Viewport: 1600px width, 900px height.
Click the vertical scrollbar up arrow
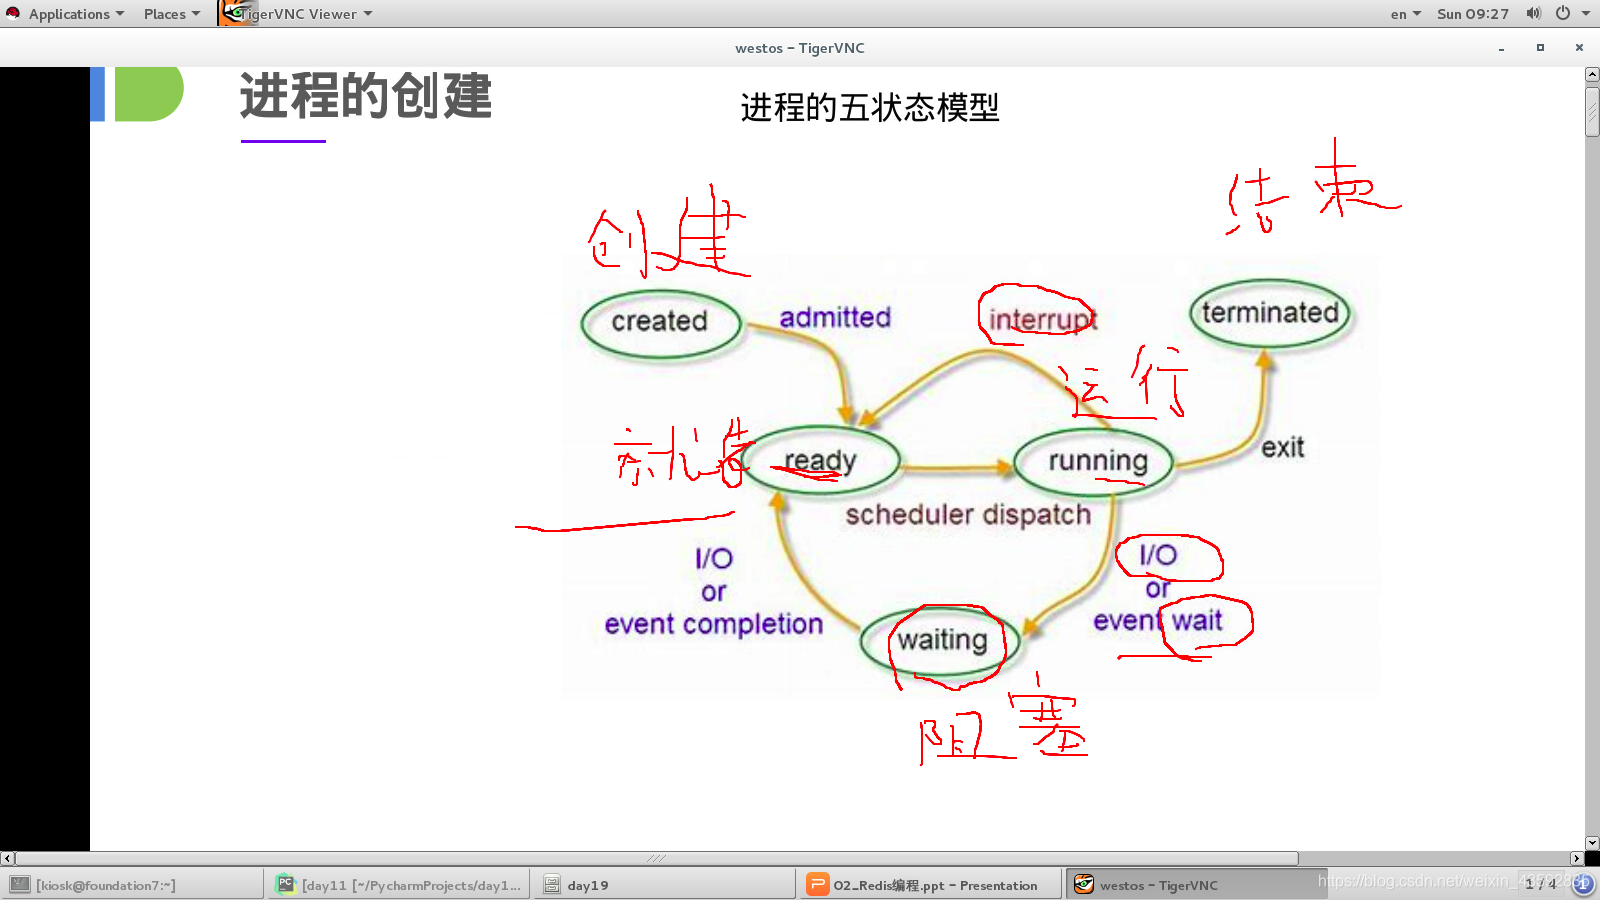(1592, 74)
